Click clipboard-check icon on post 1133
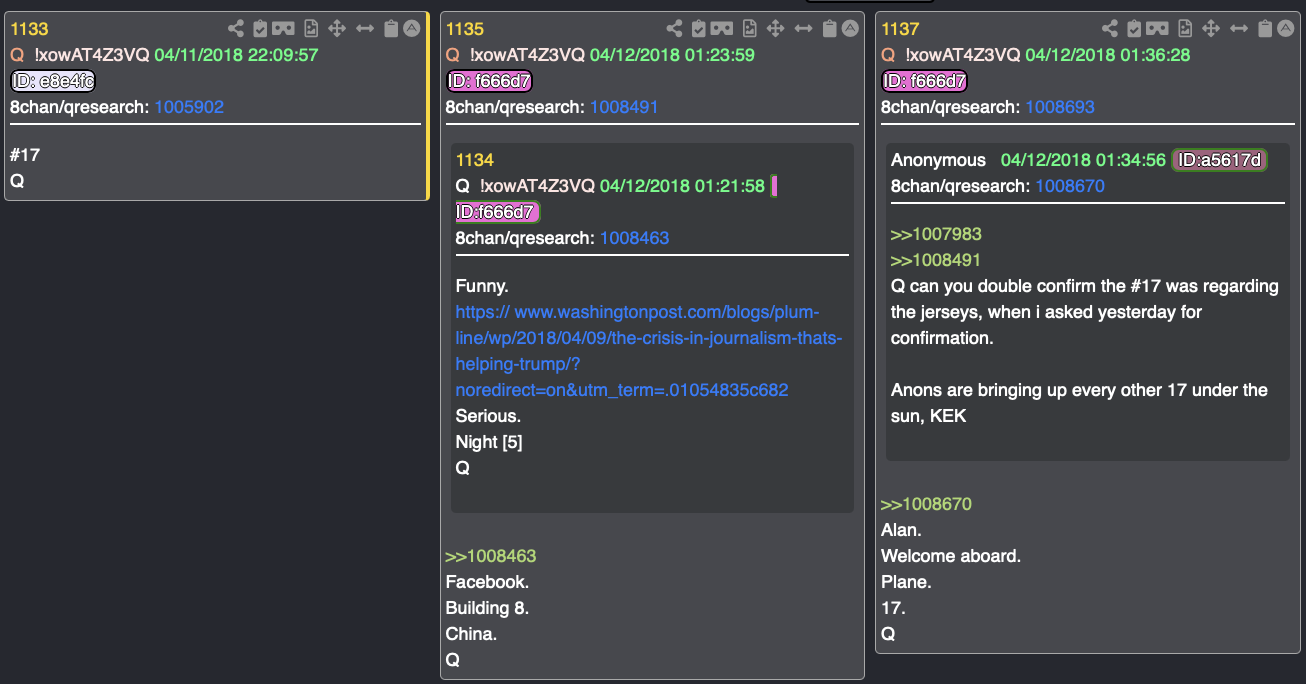The width and height of the screenshot is (1306, 684). [260, 29]
